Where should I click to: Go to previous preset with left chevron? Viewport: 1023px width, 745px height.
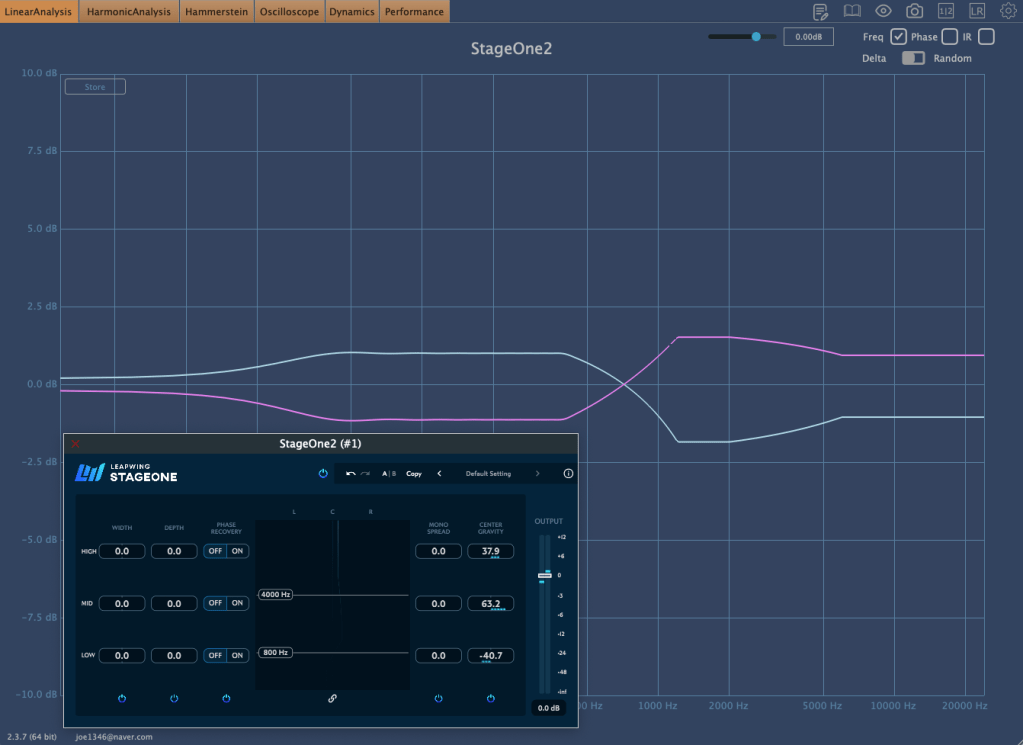click(439, 473)
